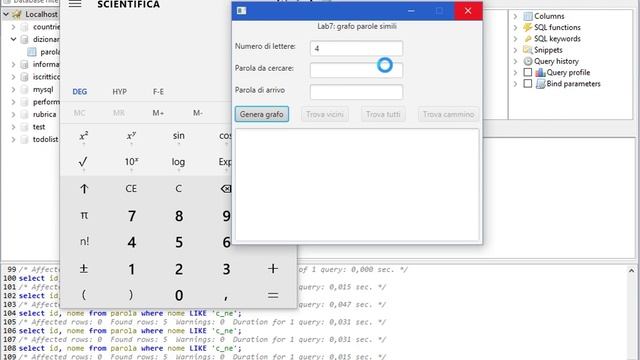Toggle HYP hyperbolic mode in calculator

(120, 92)
